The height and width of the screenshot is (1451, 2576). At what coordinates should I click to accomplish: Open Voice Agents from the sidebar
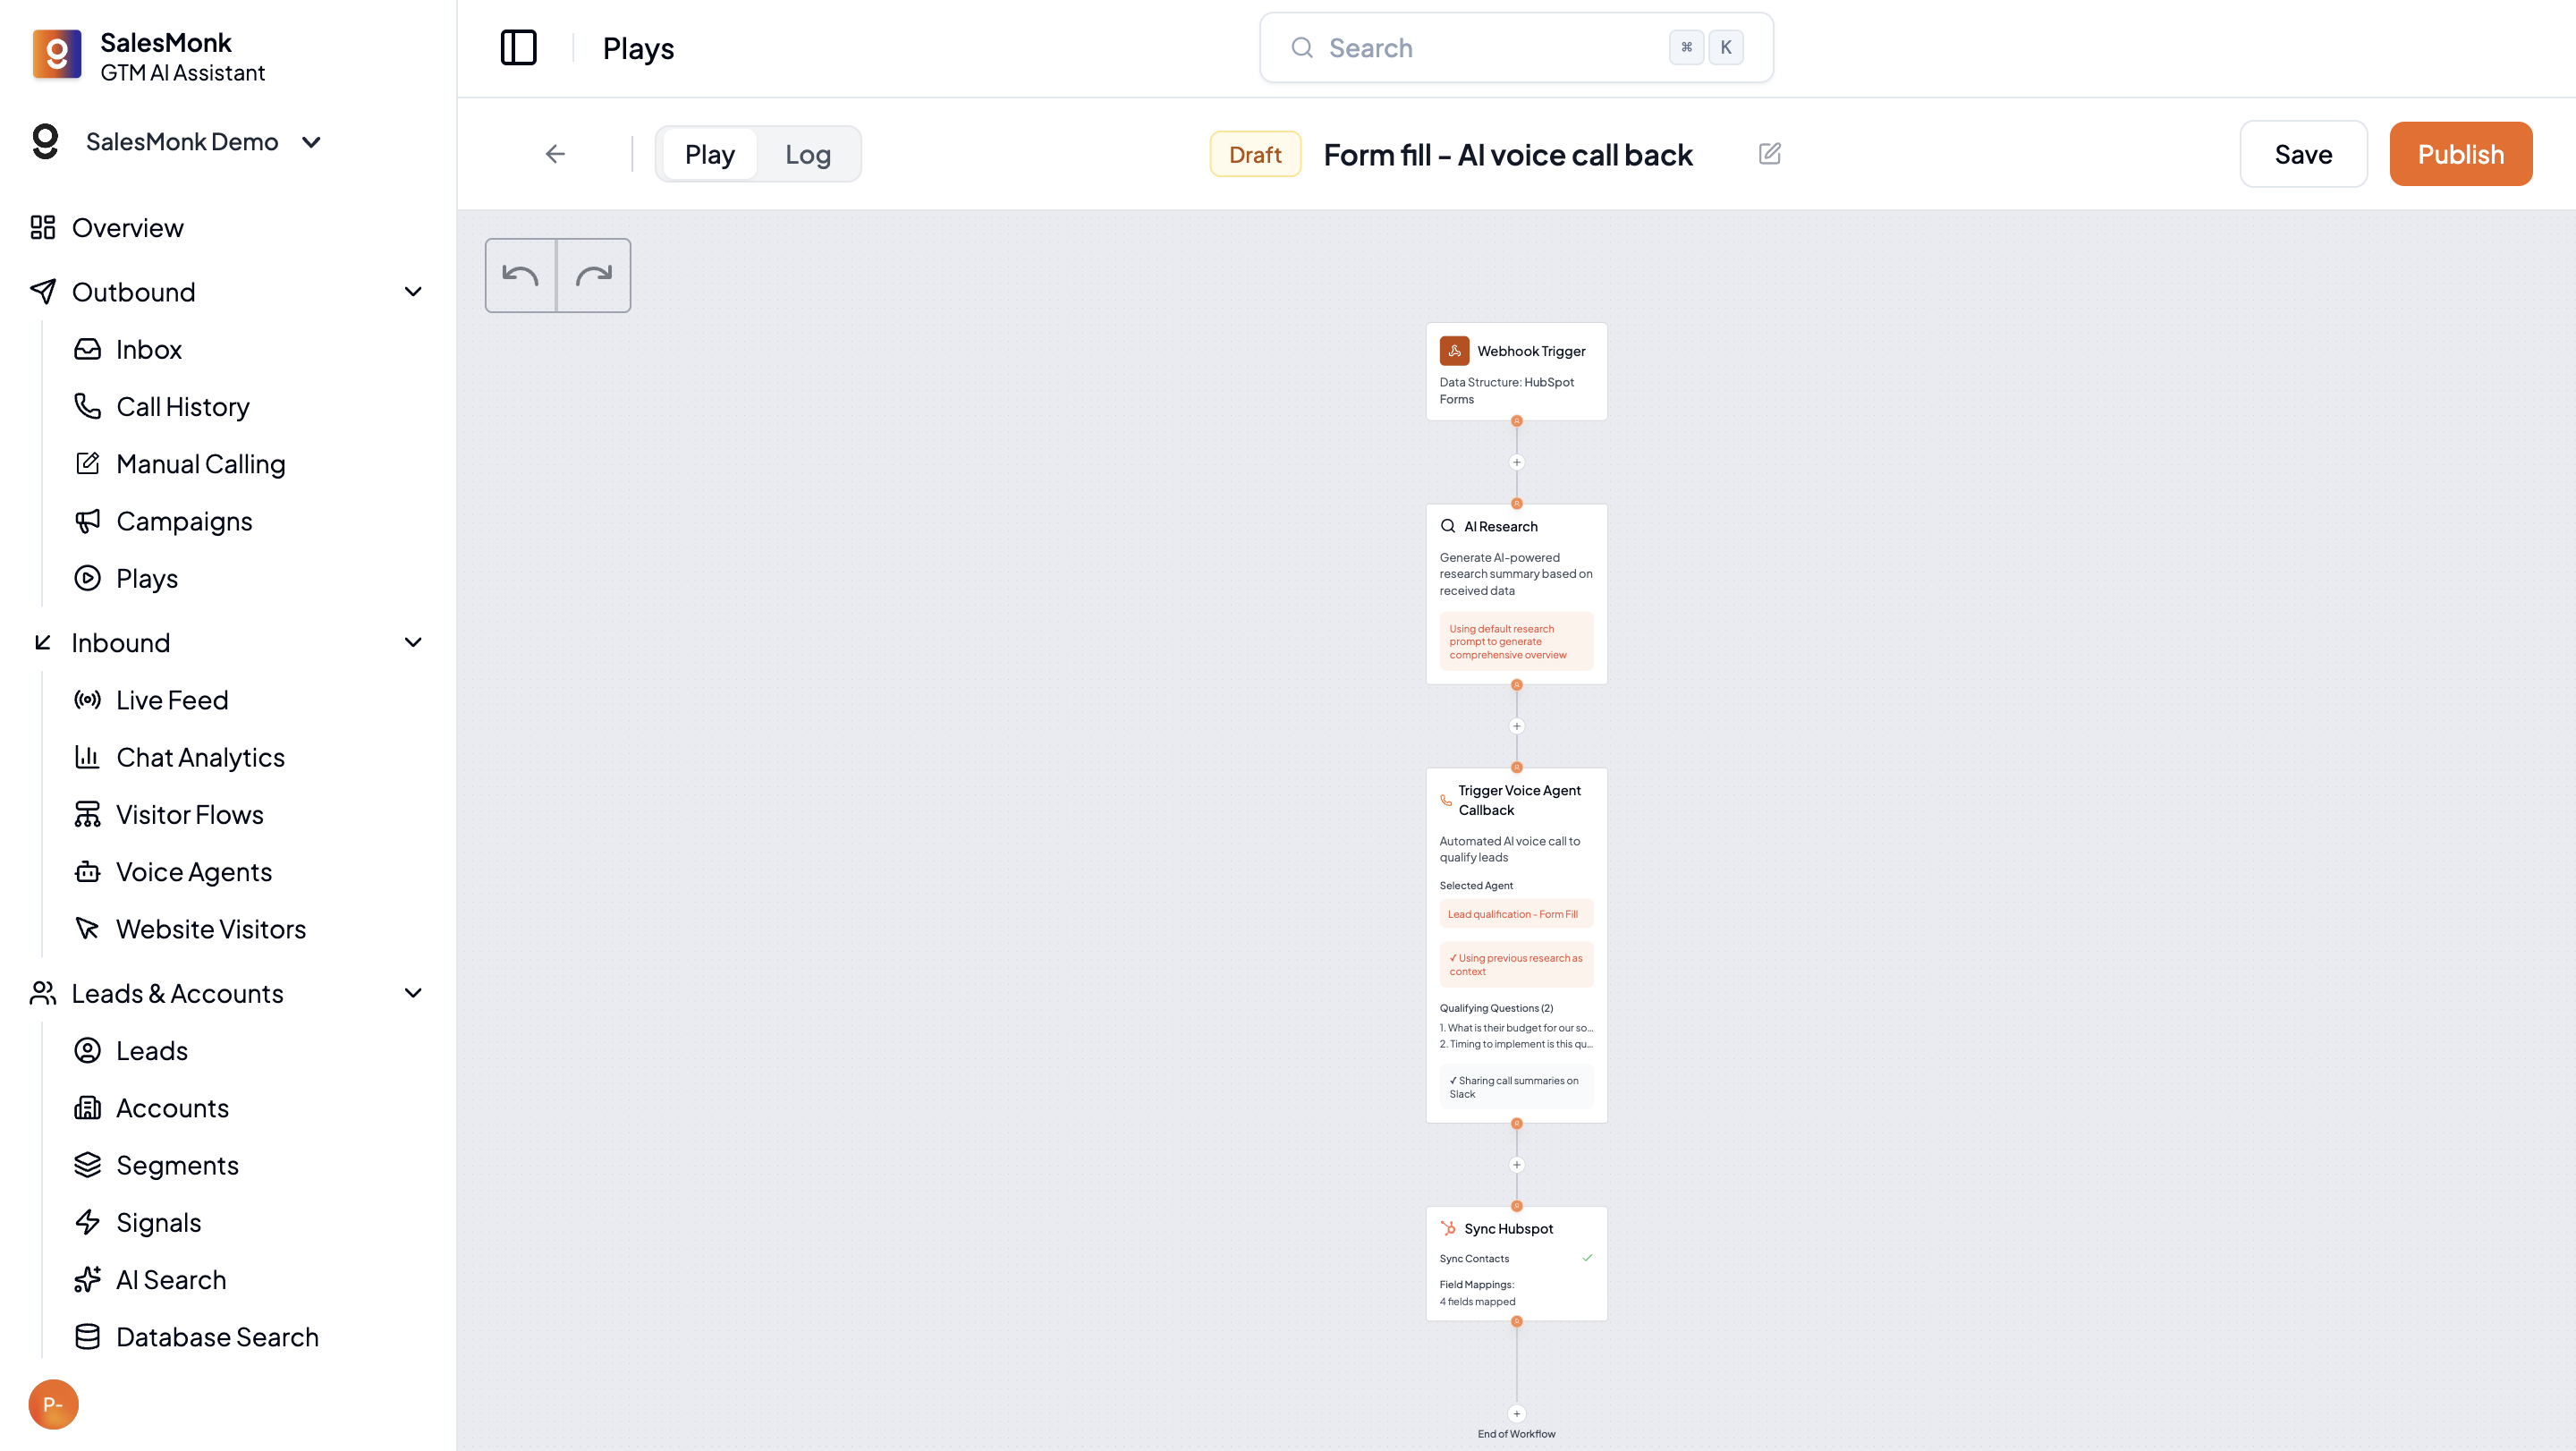[x=194, y=872]
